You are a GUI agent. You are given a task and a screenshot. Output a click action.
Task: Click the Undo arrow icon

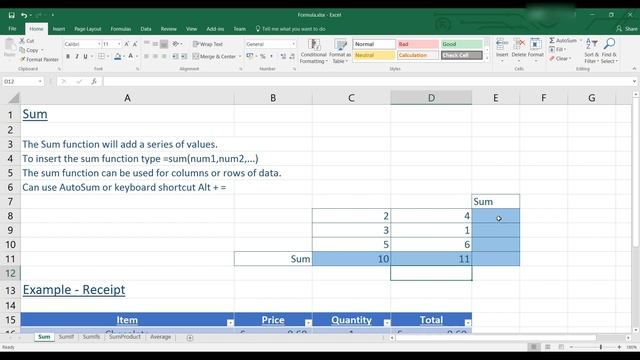pyautogui.click(x=24, y=15)
